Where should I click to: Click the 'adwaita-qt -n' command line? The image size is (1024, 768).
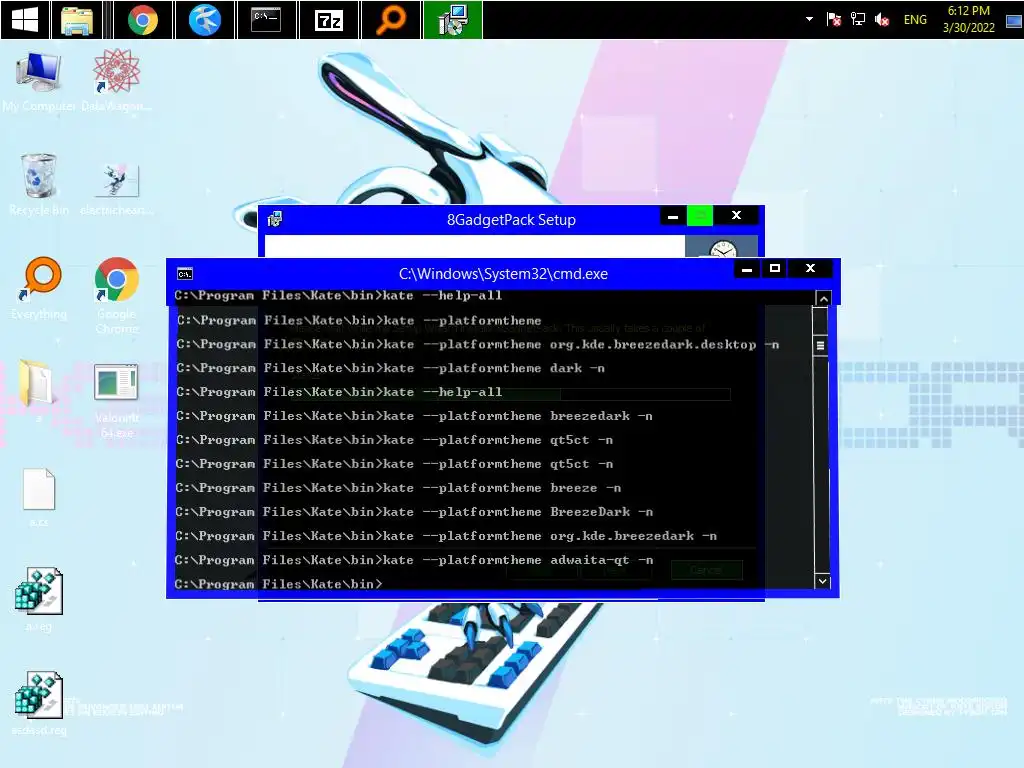pos(414,560)
